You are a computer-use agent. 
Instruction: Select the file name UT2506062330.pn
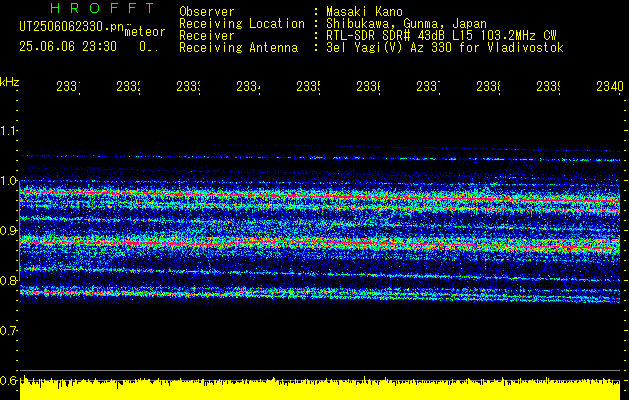pyautogui.click(x=71, y=27)
